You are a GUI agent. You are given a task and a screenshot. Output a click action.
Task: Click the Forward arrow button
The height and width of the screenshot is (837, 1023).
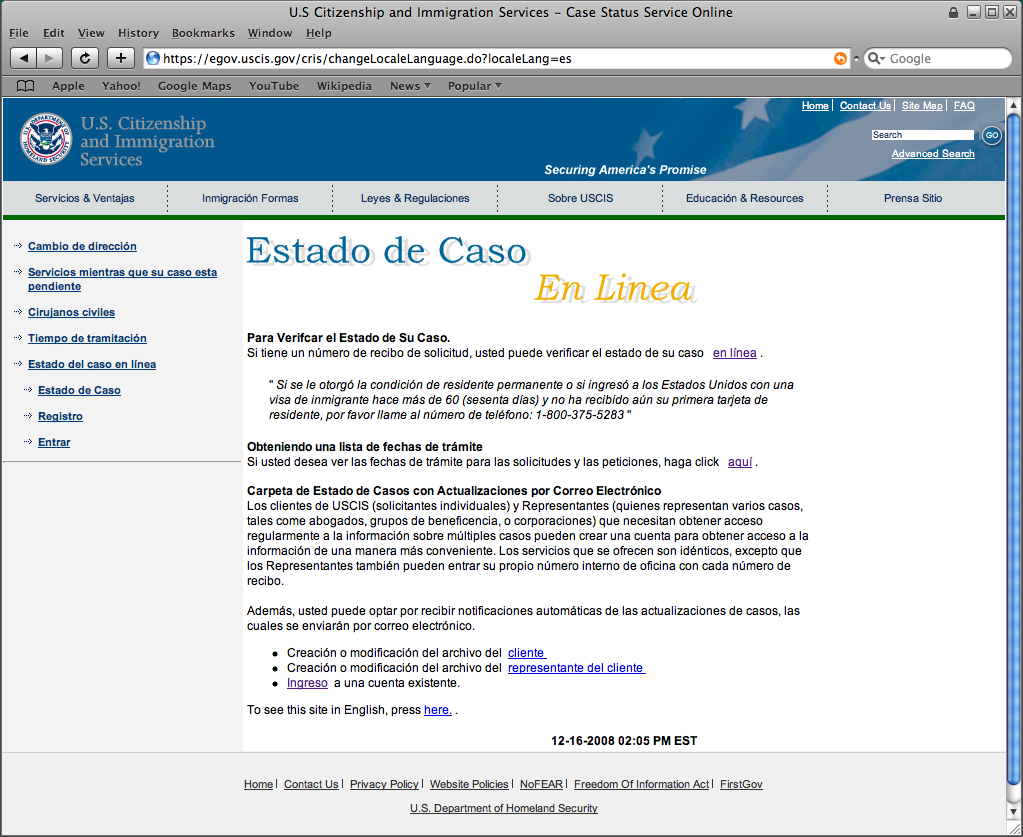point(50,58)
